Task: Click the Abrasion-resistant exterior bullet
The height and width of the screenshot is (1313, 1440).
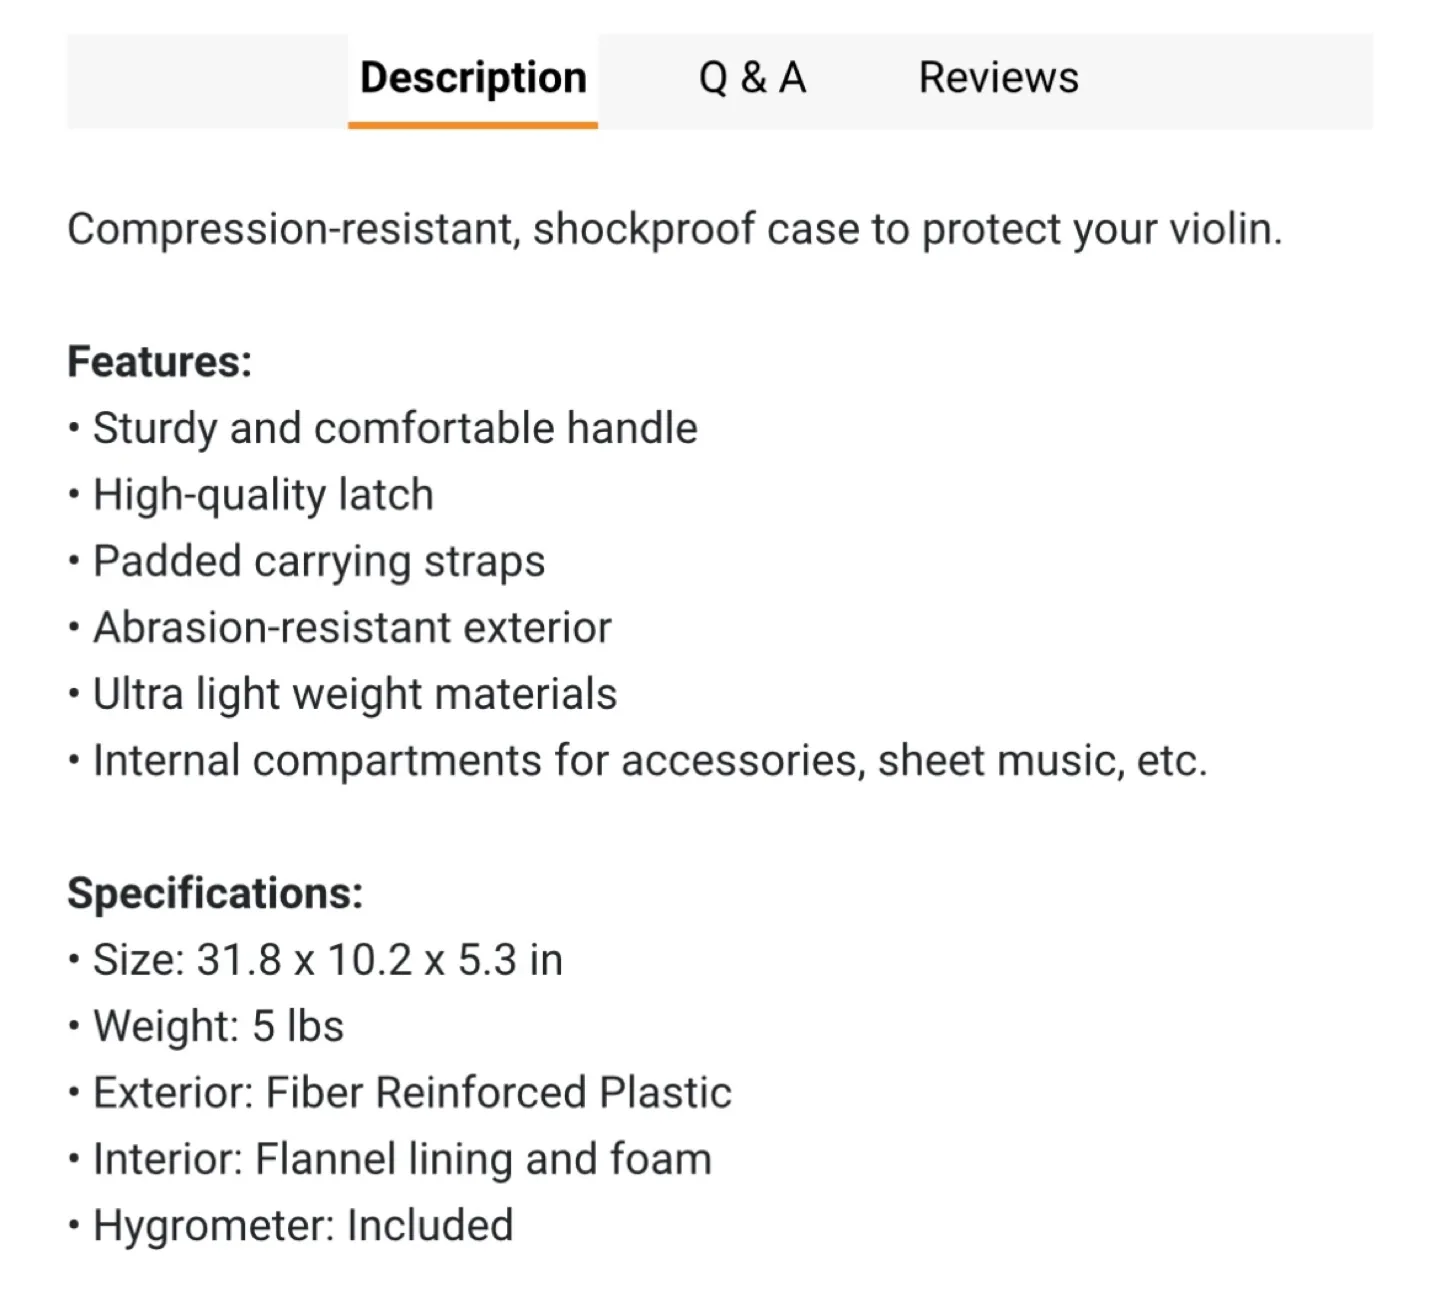Action: (351, 627)
